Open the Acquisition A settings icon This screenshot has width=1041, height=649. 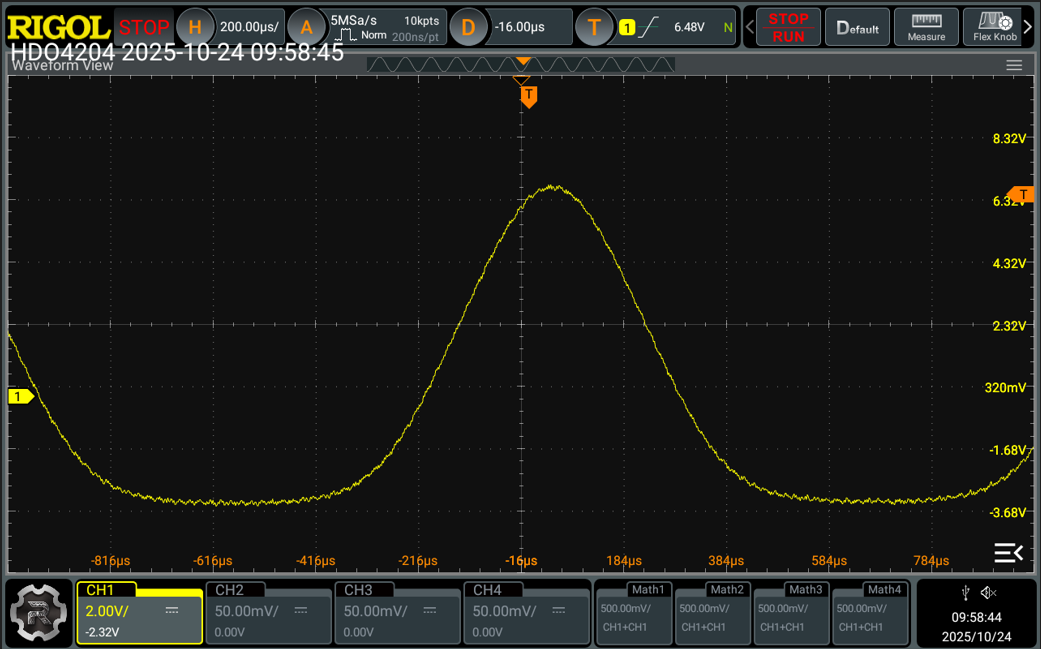coord(306,27)
